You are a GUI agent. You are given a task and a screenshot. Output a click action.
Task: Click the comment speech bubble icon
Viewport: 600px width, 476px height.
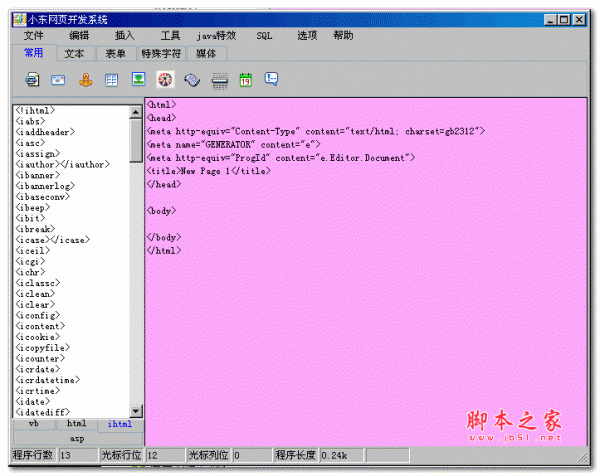tap(271, 79)
